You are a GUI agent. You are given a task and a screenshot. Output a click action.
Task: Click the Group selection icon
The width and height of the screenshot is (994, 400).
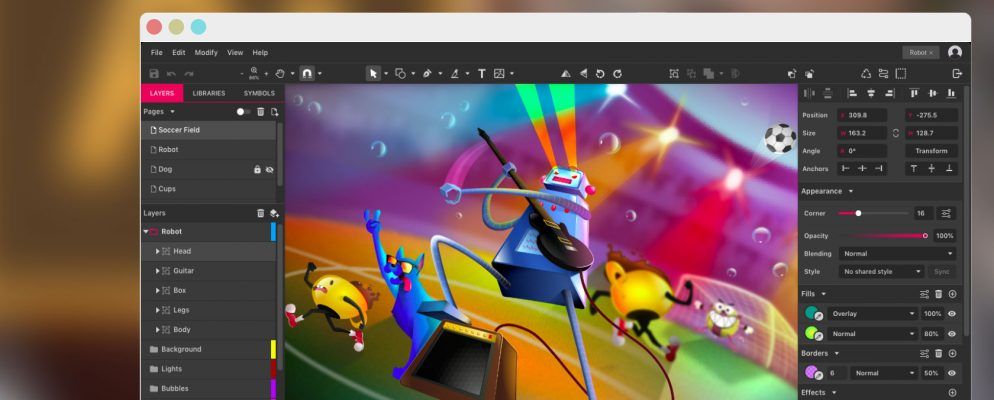674,74
